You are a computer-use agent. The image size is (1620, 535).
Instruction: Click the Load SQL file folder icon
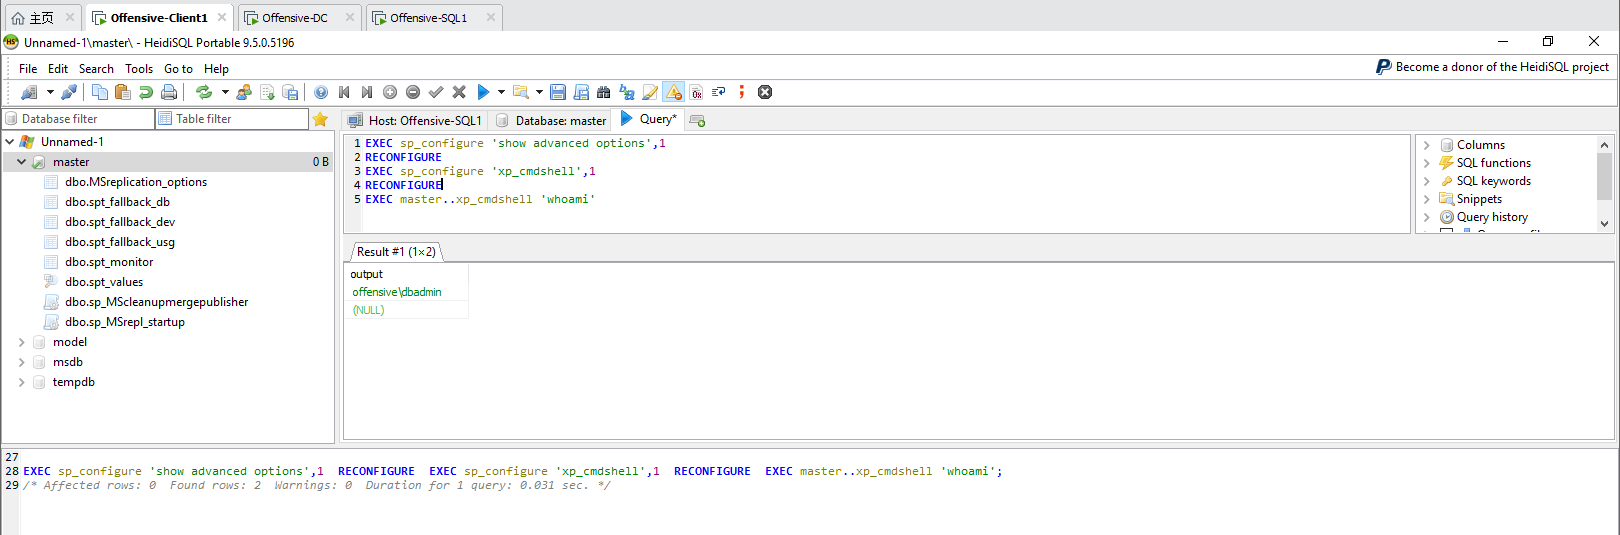coord(521,92)
